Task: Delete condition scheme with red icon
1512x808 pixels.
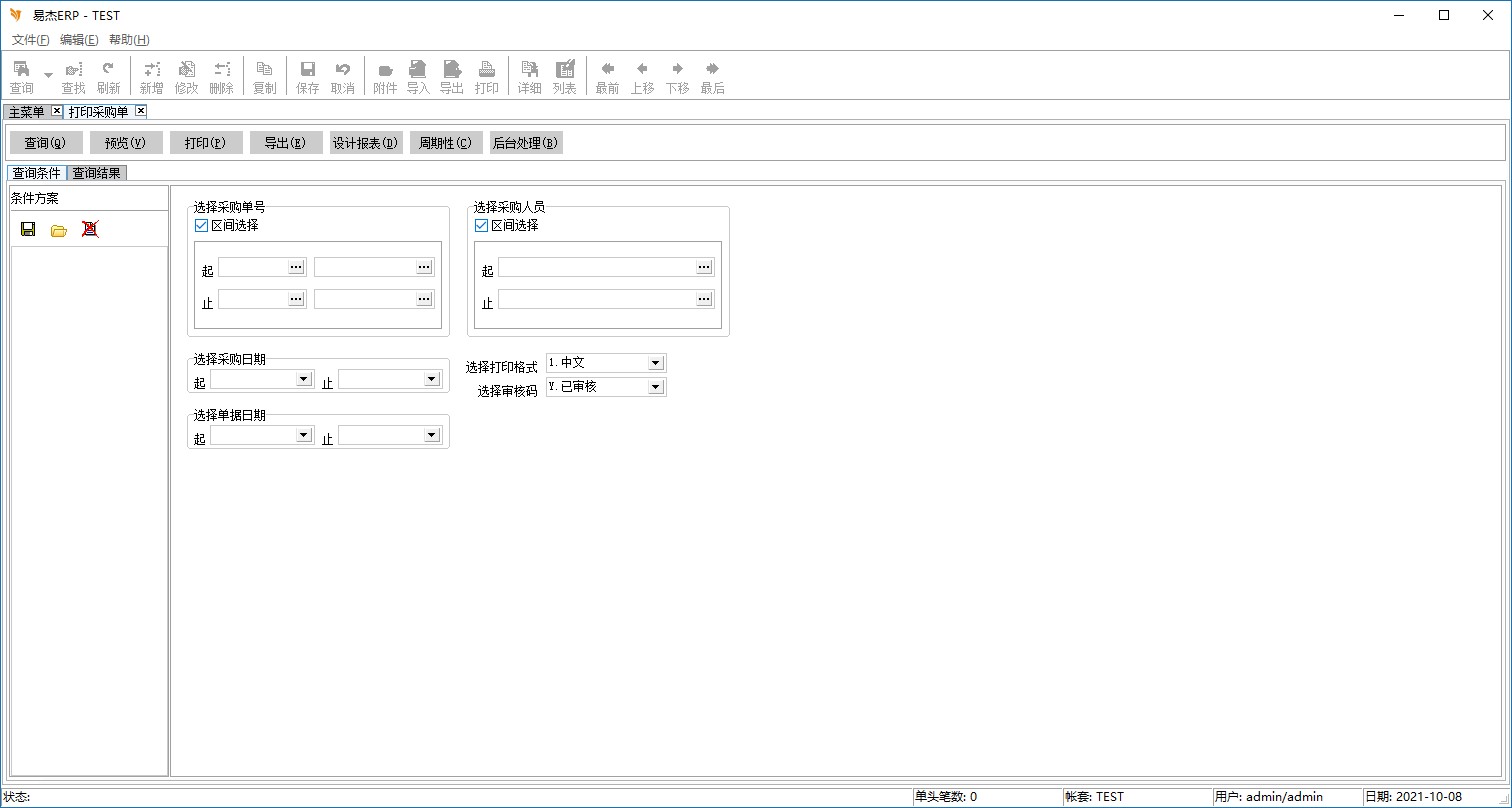Action: pyautogui.click(x=90, y=229)
